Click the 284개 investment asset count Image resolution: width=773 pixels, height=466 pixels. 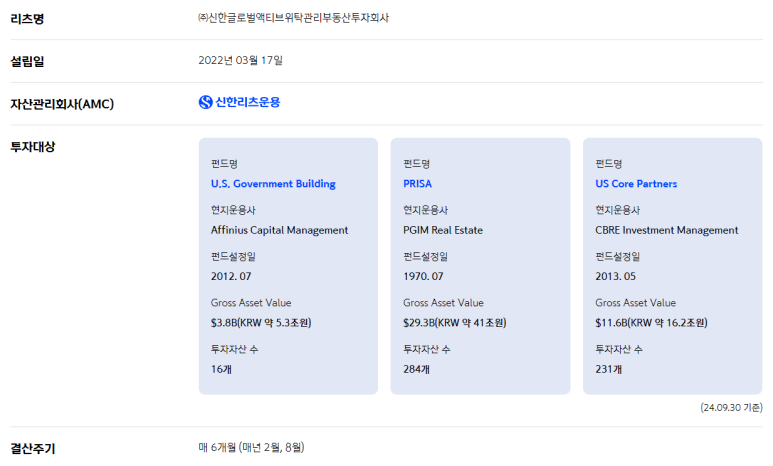[x=416, y=369]
